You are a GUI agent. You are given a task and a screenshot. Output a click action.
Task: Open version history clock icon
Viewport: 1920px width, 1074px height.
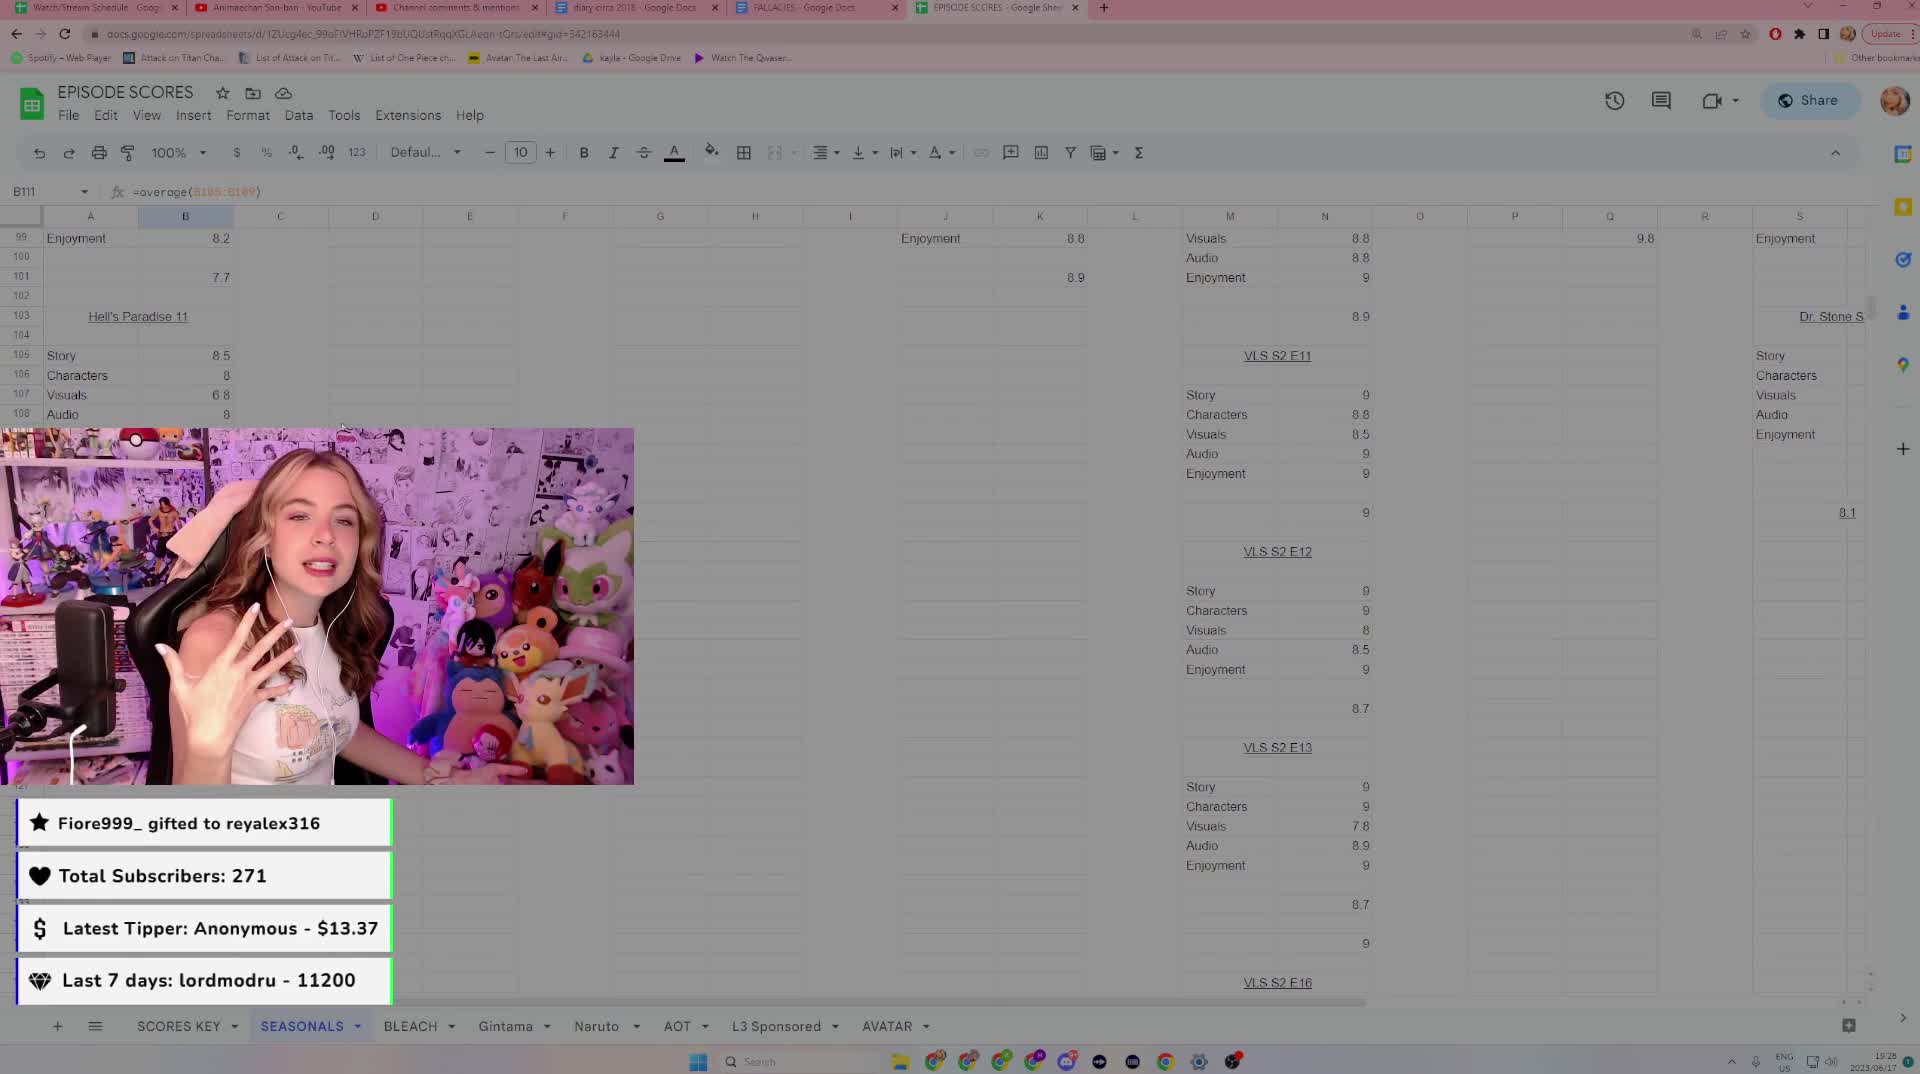click(x=1614, y=101)
